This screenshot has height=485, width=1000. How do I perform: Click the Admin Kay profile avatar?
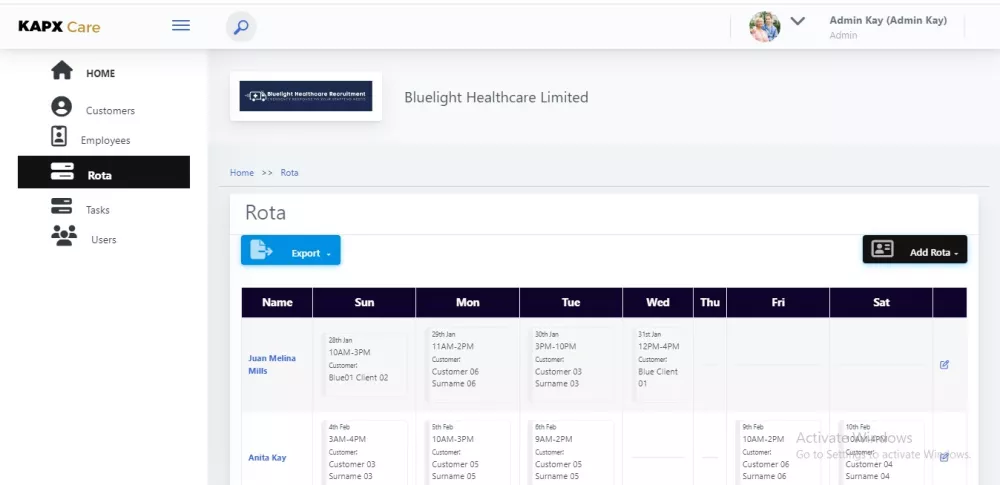pos(765,27)
